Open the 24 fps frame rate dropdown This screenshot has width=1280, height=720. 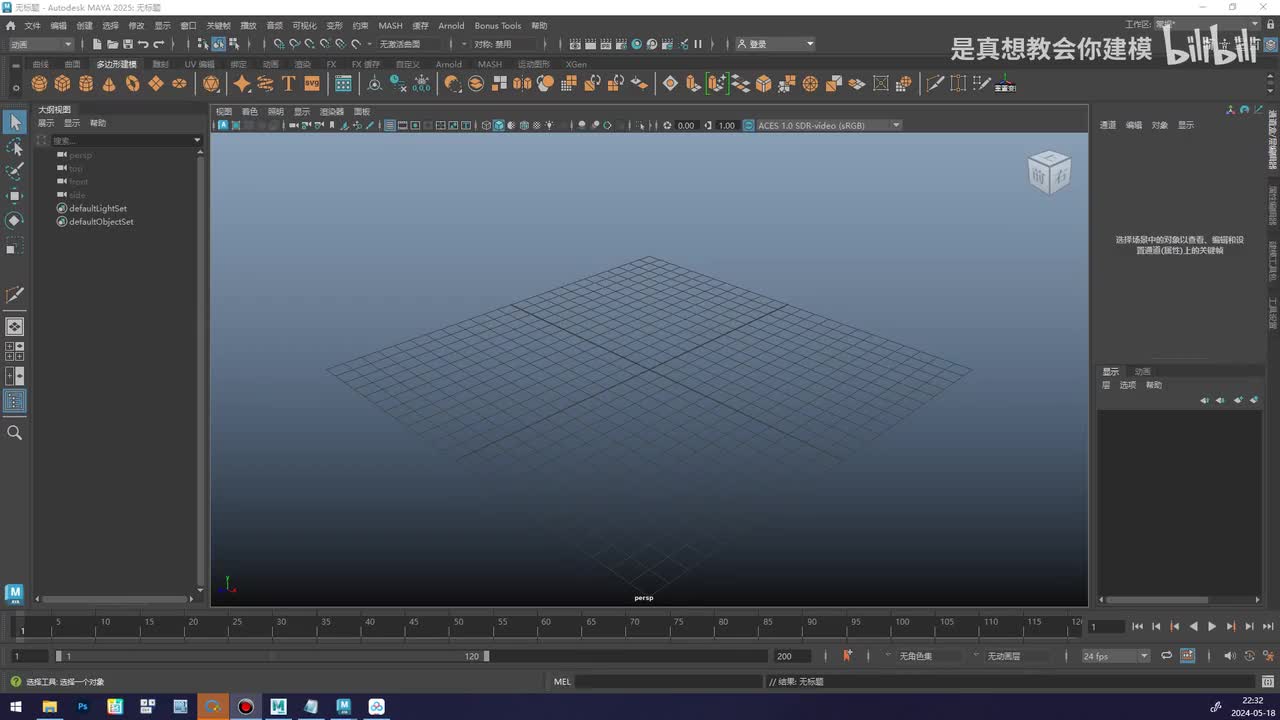point(1116,656)
